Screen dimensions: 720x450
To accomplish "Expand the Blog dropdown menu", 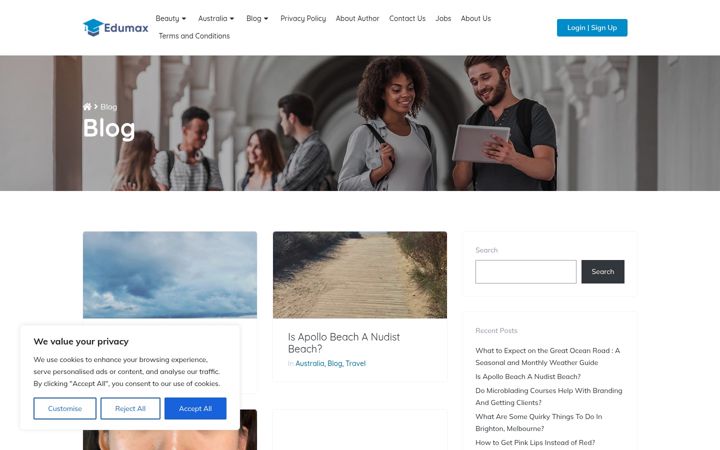I will tap(257, 18).
